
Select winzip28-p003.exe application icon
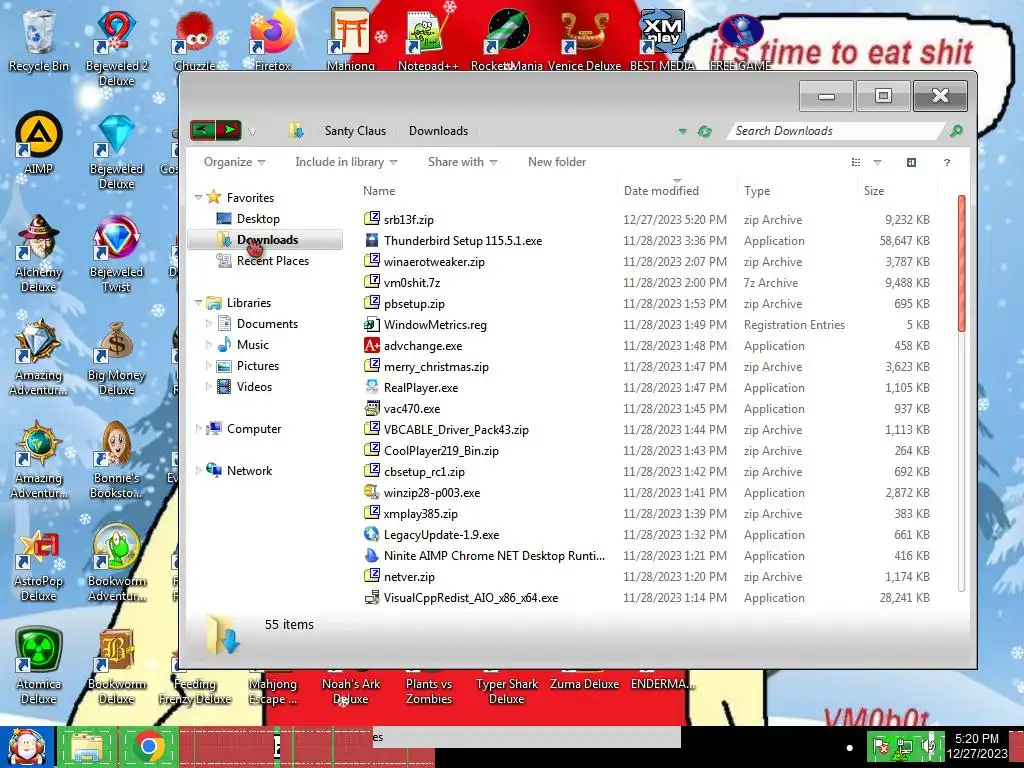pyautogui.click(x=372, y=492)
